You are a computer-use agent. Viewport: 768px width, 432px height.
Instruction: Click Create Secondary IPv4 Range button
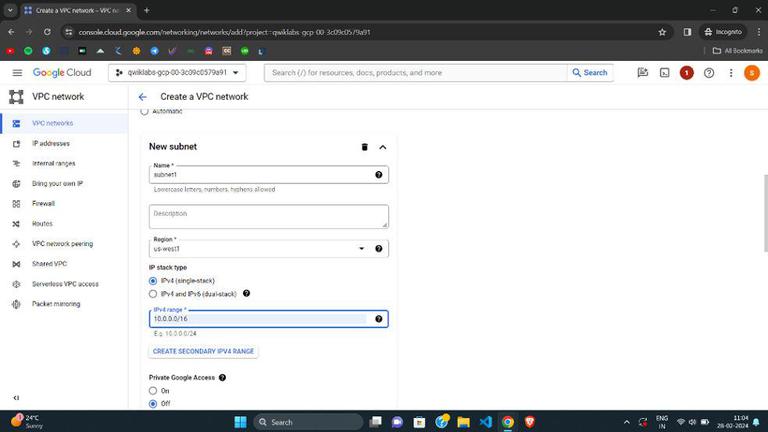tap(203, 352)
